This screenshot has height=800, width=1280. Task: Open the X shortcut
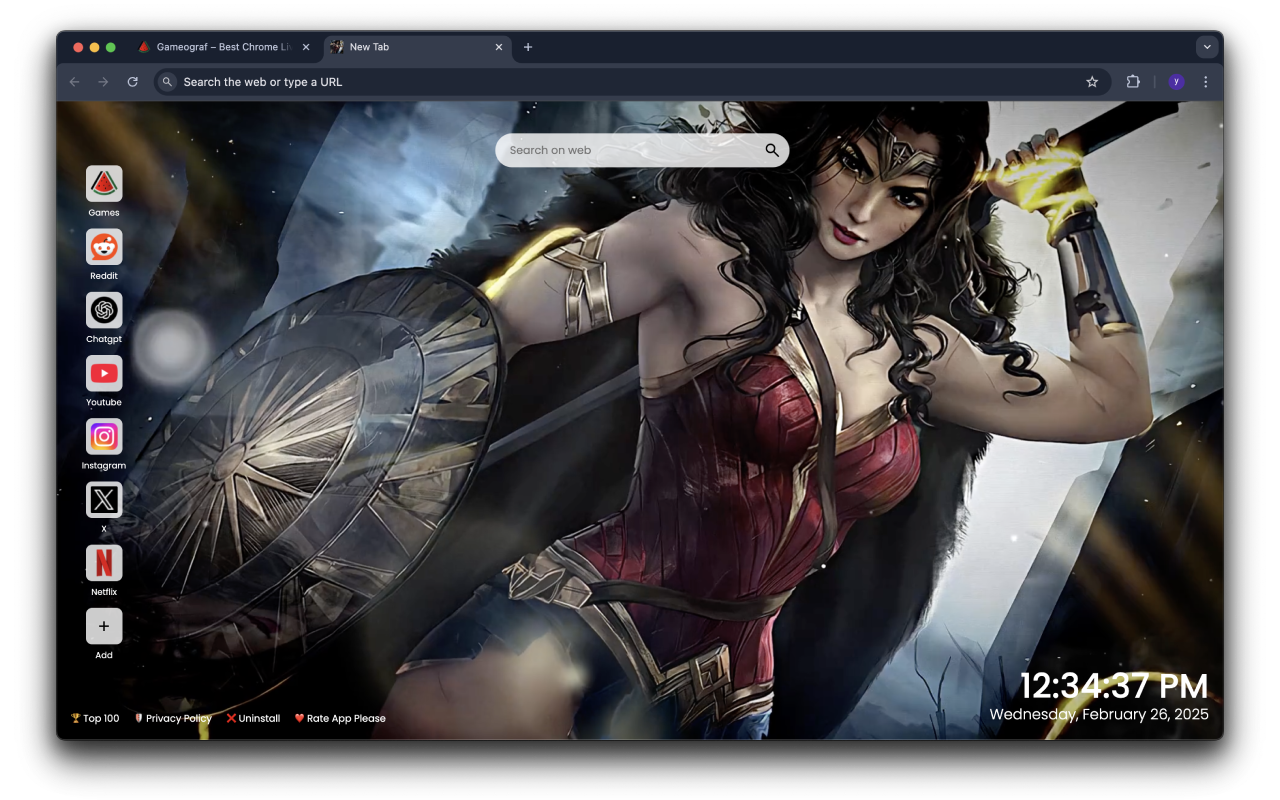click(x=104, y=500)
